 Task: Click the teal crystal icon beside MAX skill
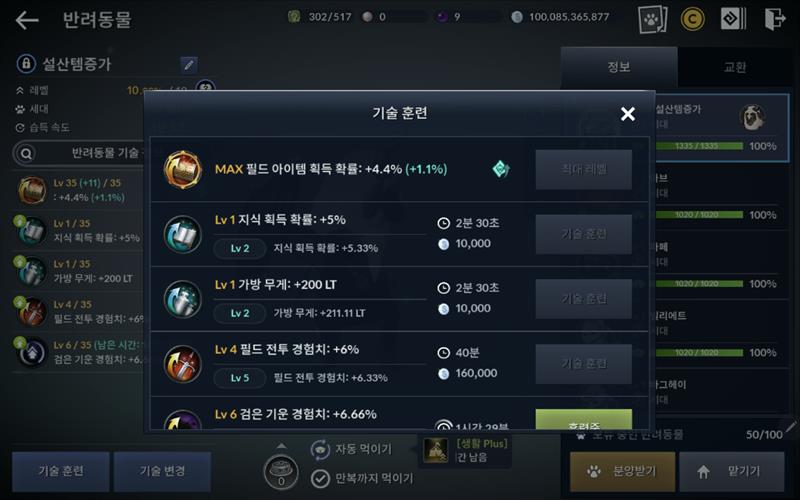click(x=501, y=169)
